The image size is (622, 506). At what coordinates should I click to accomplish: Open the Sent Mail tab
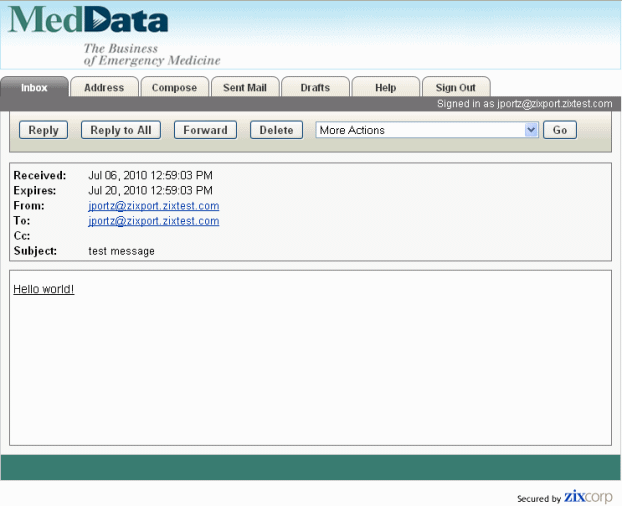point(245,88)
